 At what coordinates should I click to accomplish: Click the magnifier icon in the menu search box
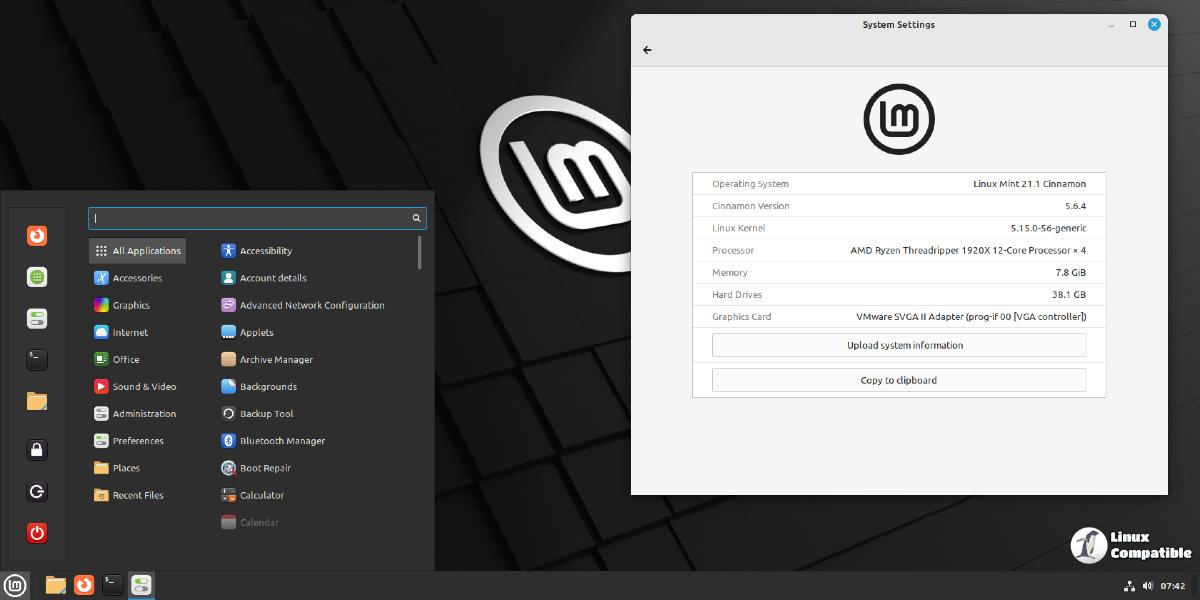pos(416,218)
